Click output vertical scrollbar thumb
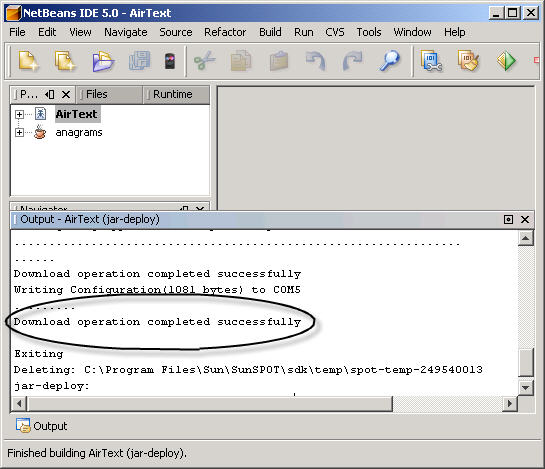 [526, 363]
